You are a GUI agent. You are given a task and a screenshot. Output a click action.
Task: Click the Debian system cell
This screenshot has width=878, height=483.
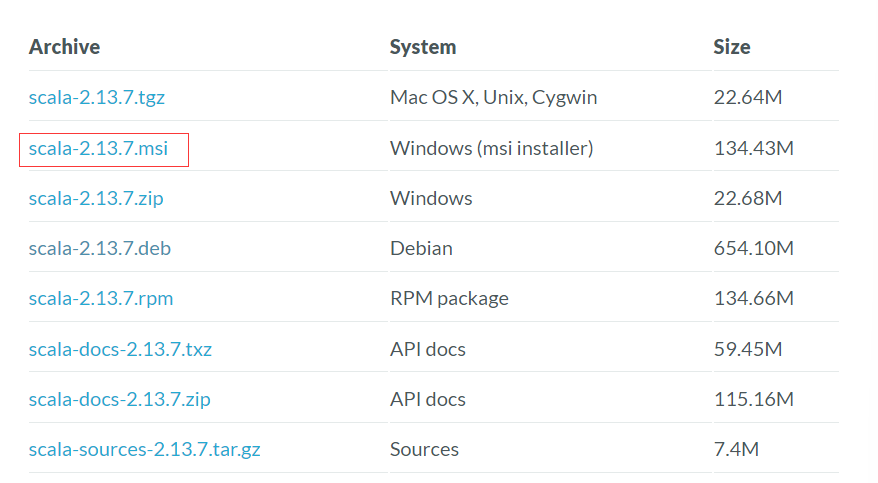point(421,249)
